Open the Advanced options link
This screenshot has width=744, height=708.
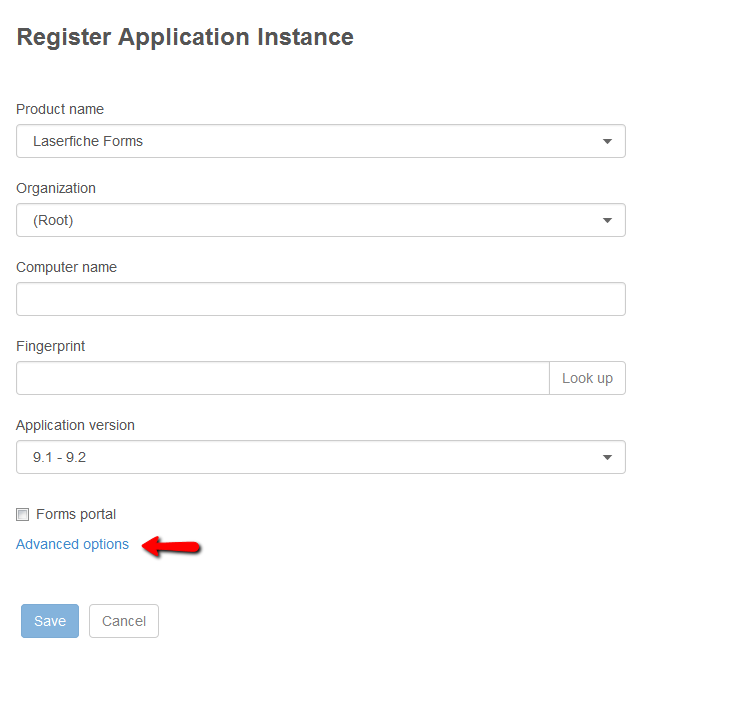[72, 544]
